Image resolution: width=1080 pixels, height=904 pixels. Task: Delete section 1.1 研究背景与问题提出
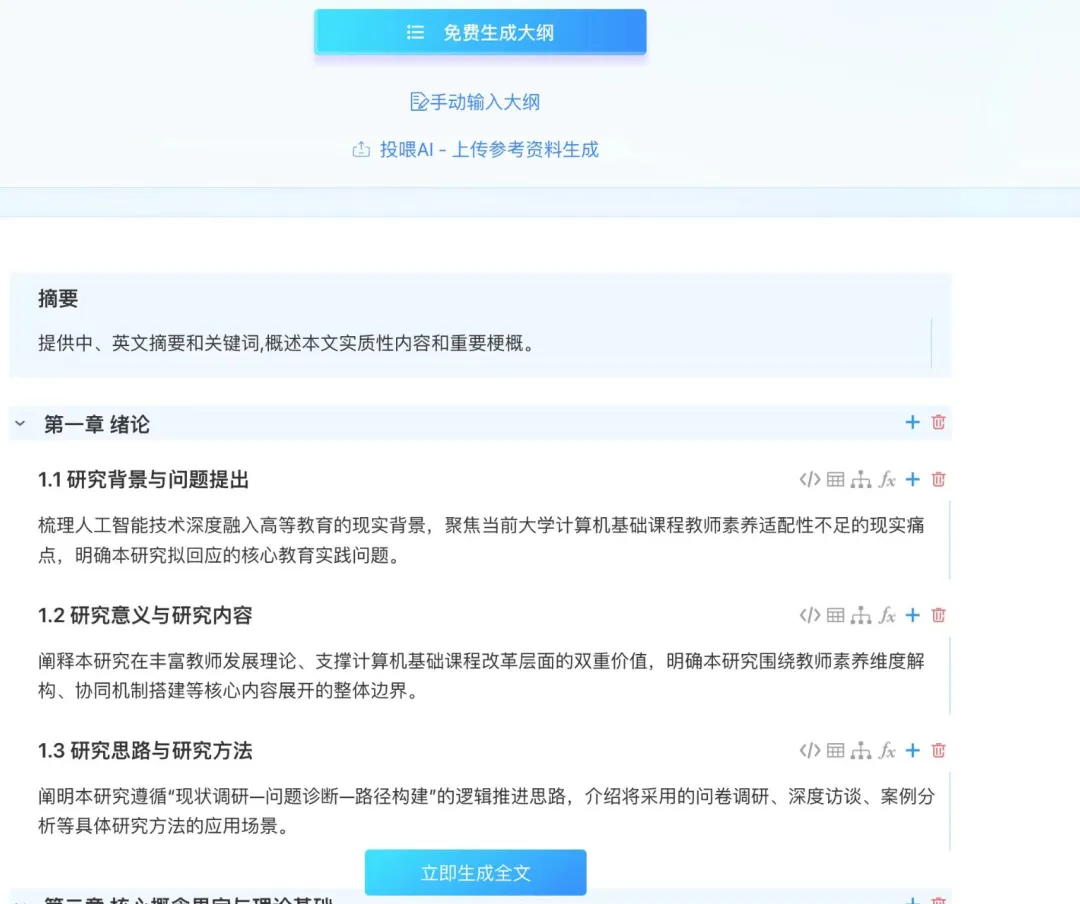pyautogui.click(x=938, y=480)
